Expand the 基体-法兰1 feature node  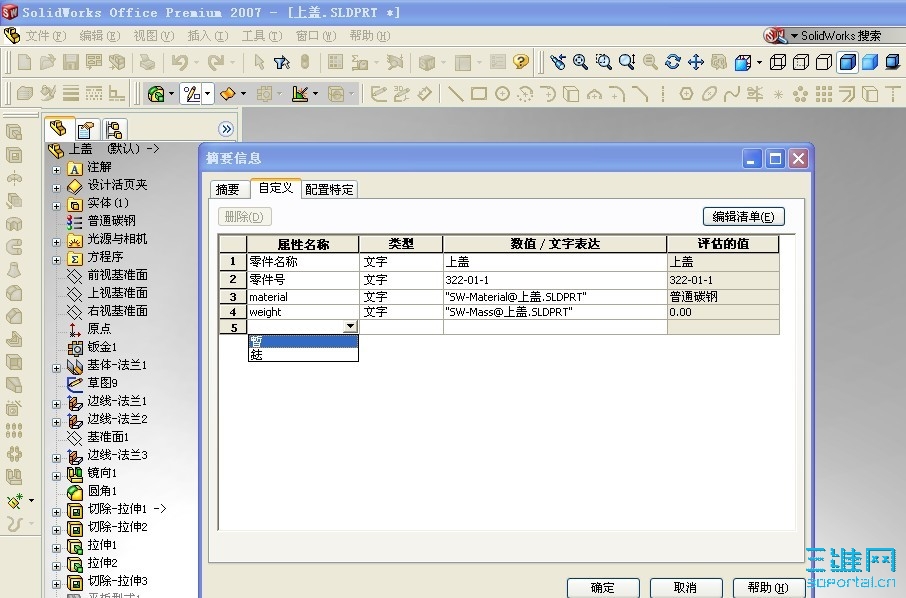pyautogui.click(x=56, y=368)
